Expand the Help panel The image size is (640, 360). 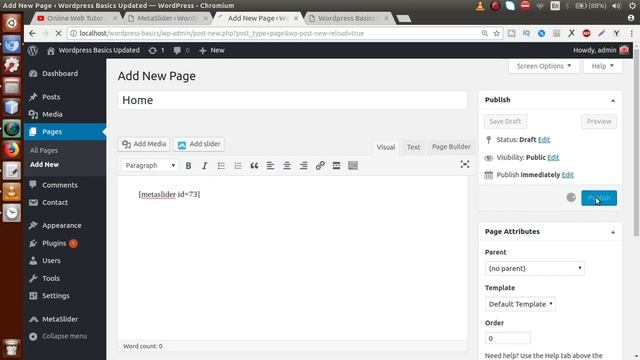click(x=602, y=66)
